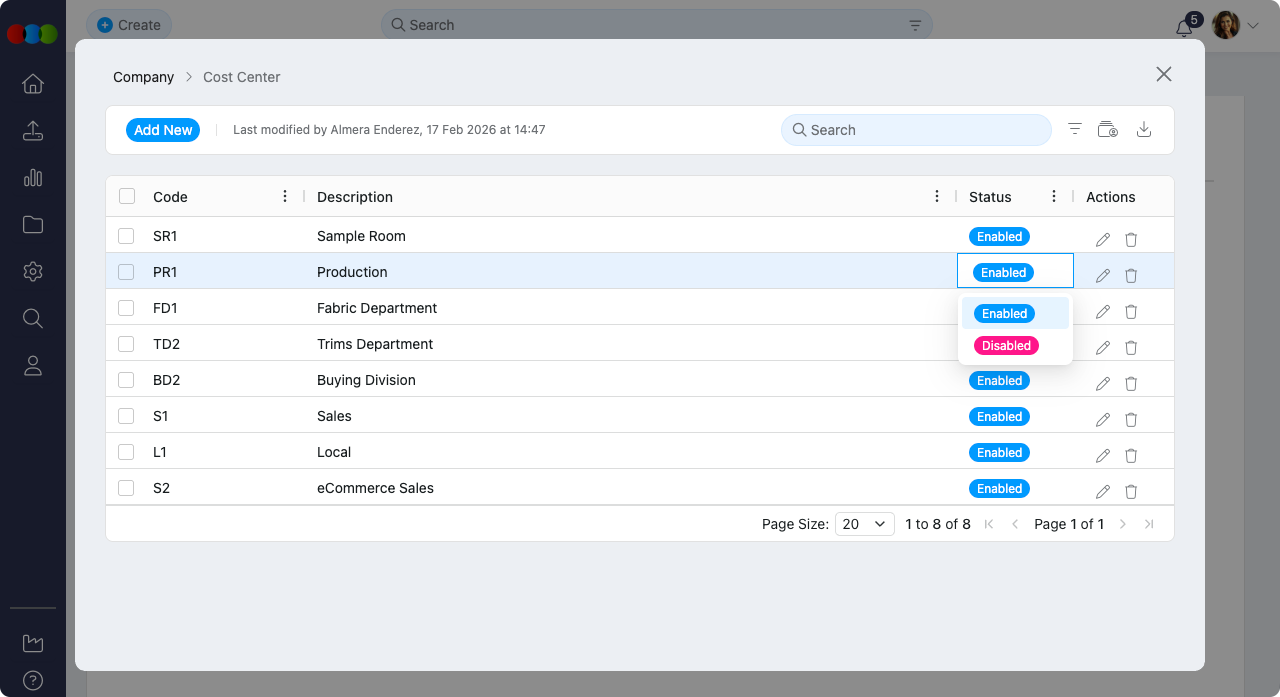Open the filter icon beside modal search
Image resolution: width=1280 pixels, height=697 pixels.
click(1075, 130)
